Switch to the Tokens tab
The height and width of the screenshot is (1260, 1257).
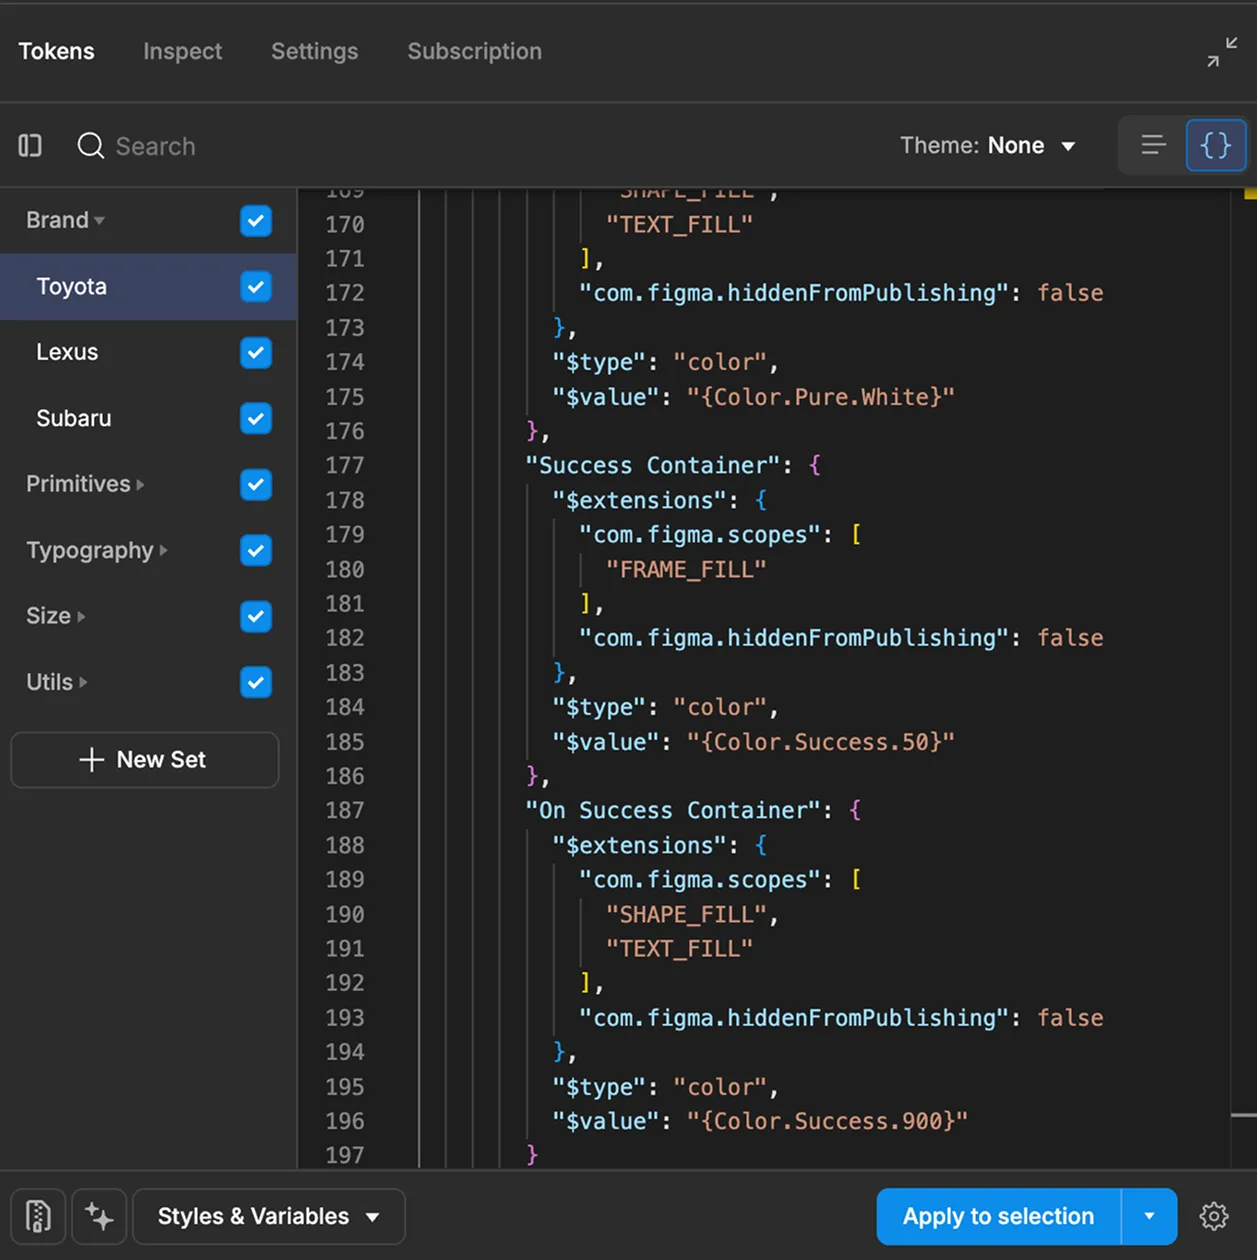(x=56, y=51)
